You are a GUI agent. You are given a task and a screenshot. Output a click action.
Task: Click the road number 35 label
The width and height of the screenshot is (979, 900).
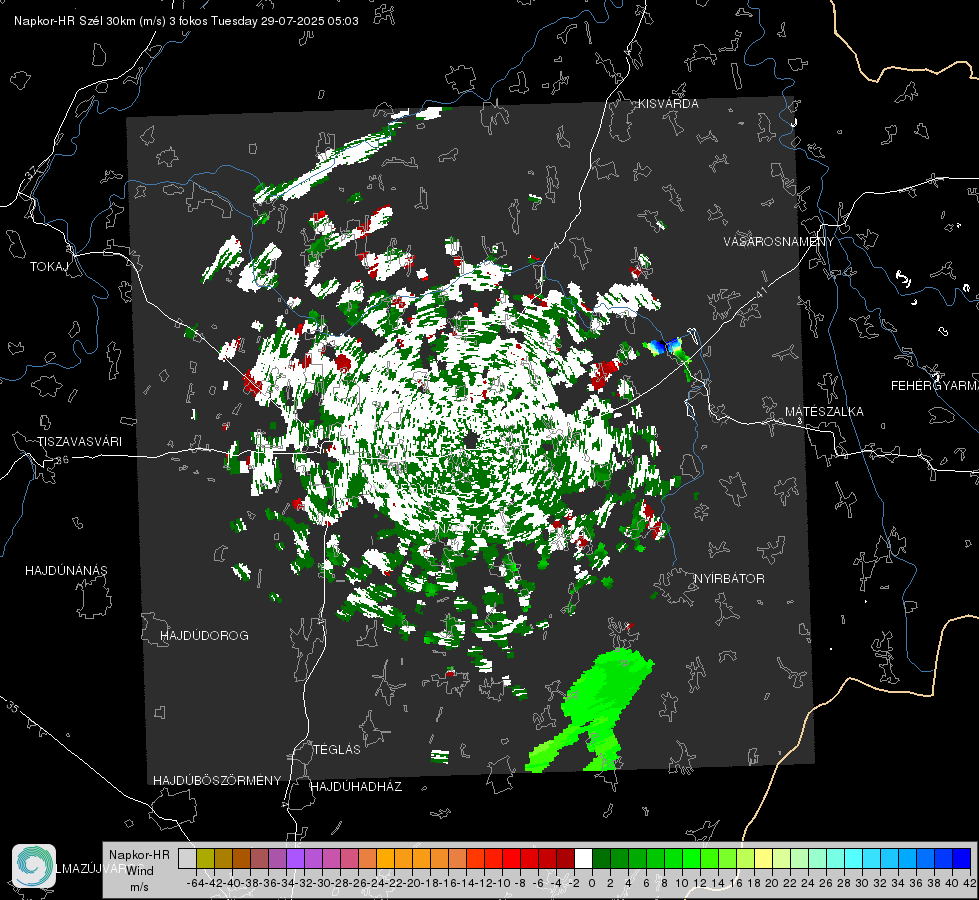tap(13, 708)
